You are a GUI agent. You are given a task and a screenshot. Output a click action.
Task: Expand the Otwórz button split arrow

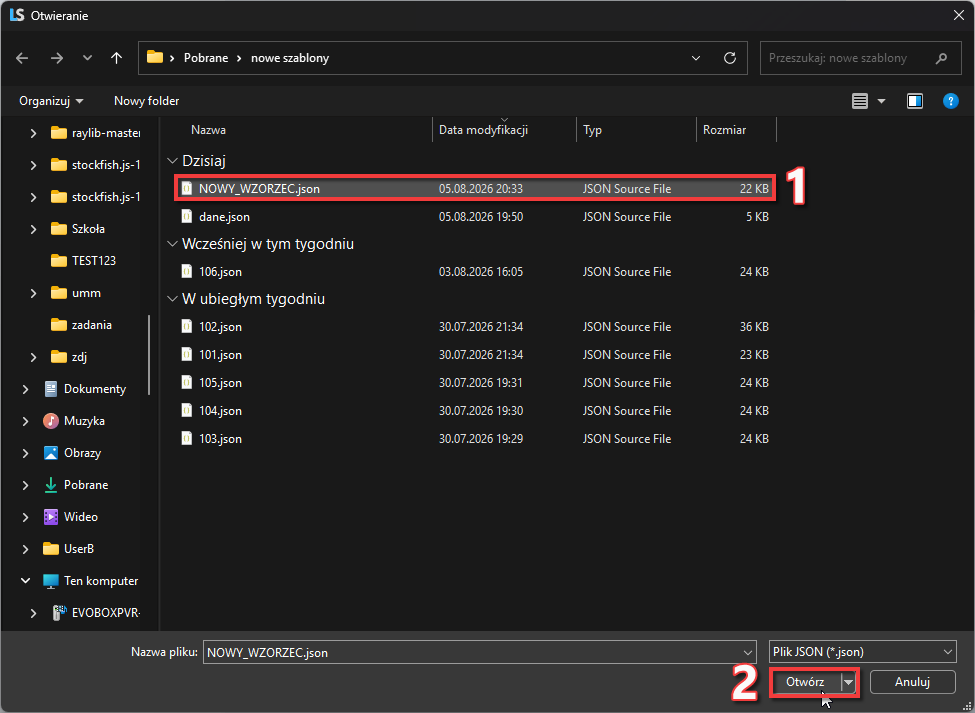(x=848, y=682)
